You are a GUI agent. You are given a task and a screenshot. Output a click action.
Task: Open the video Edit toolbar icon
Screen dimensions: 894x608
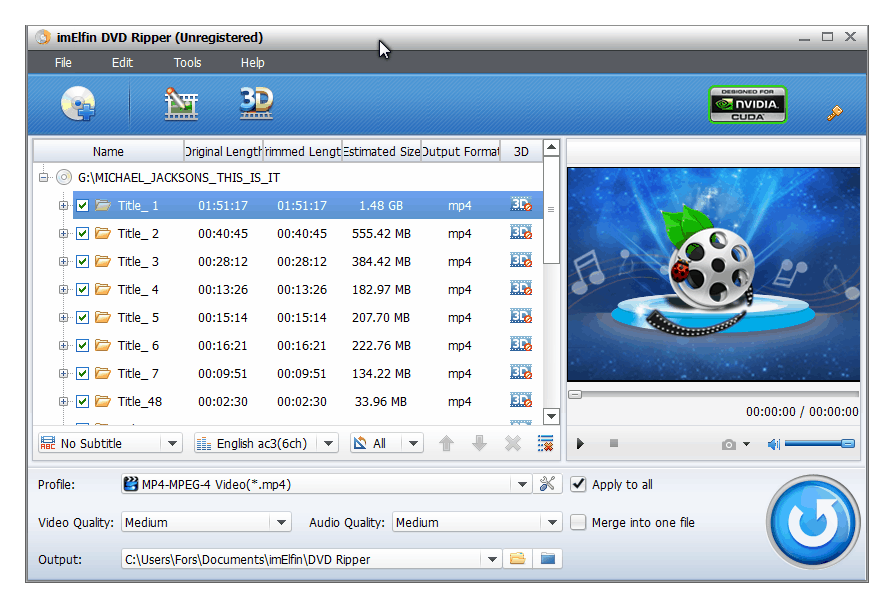click(181, 104)
